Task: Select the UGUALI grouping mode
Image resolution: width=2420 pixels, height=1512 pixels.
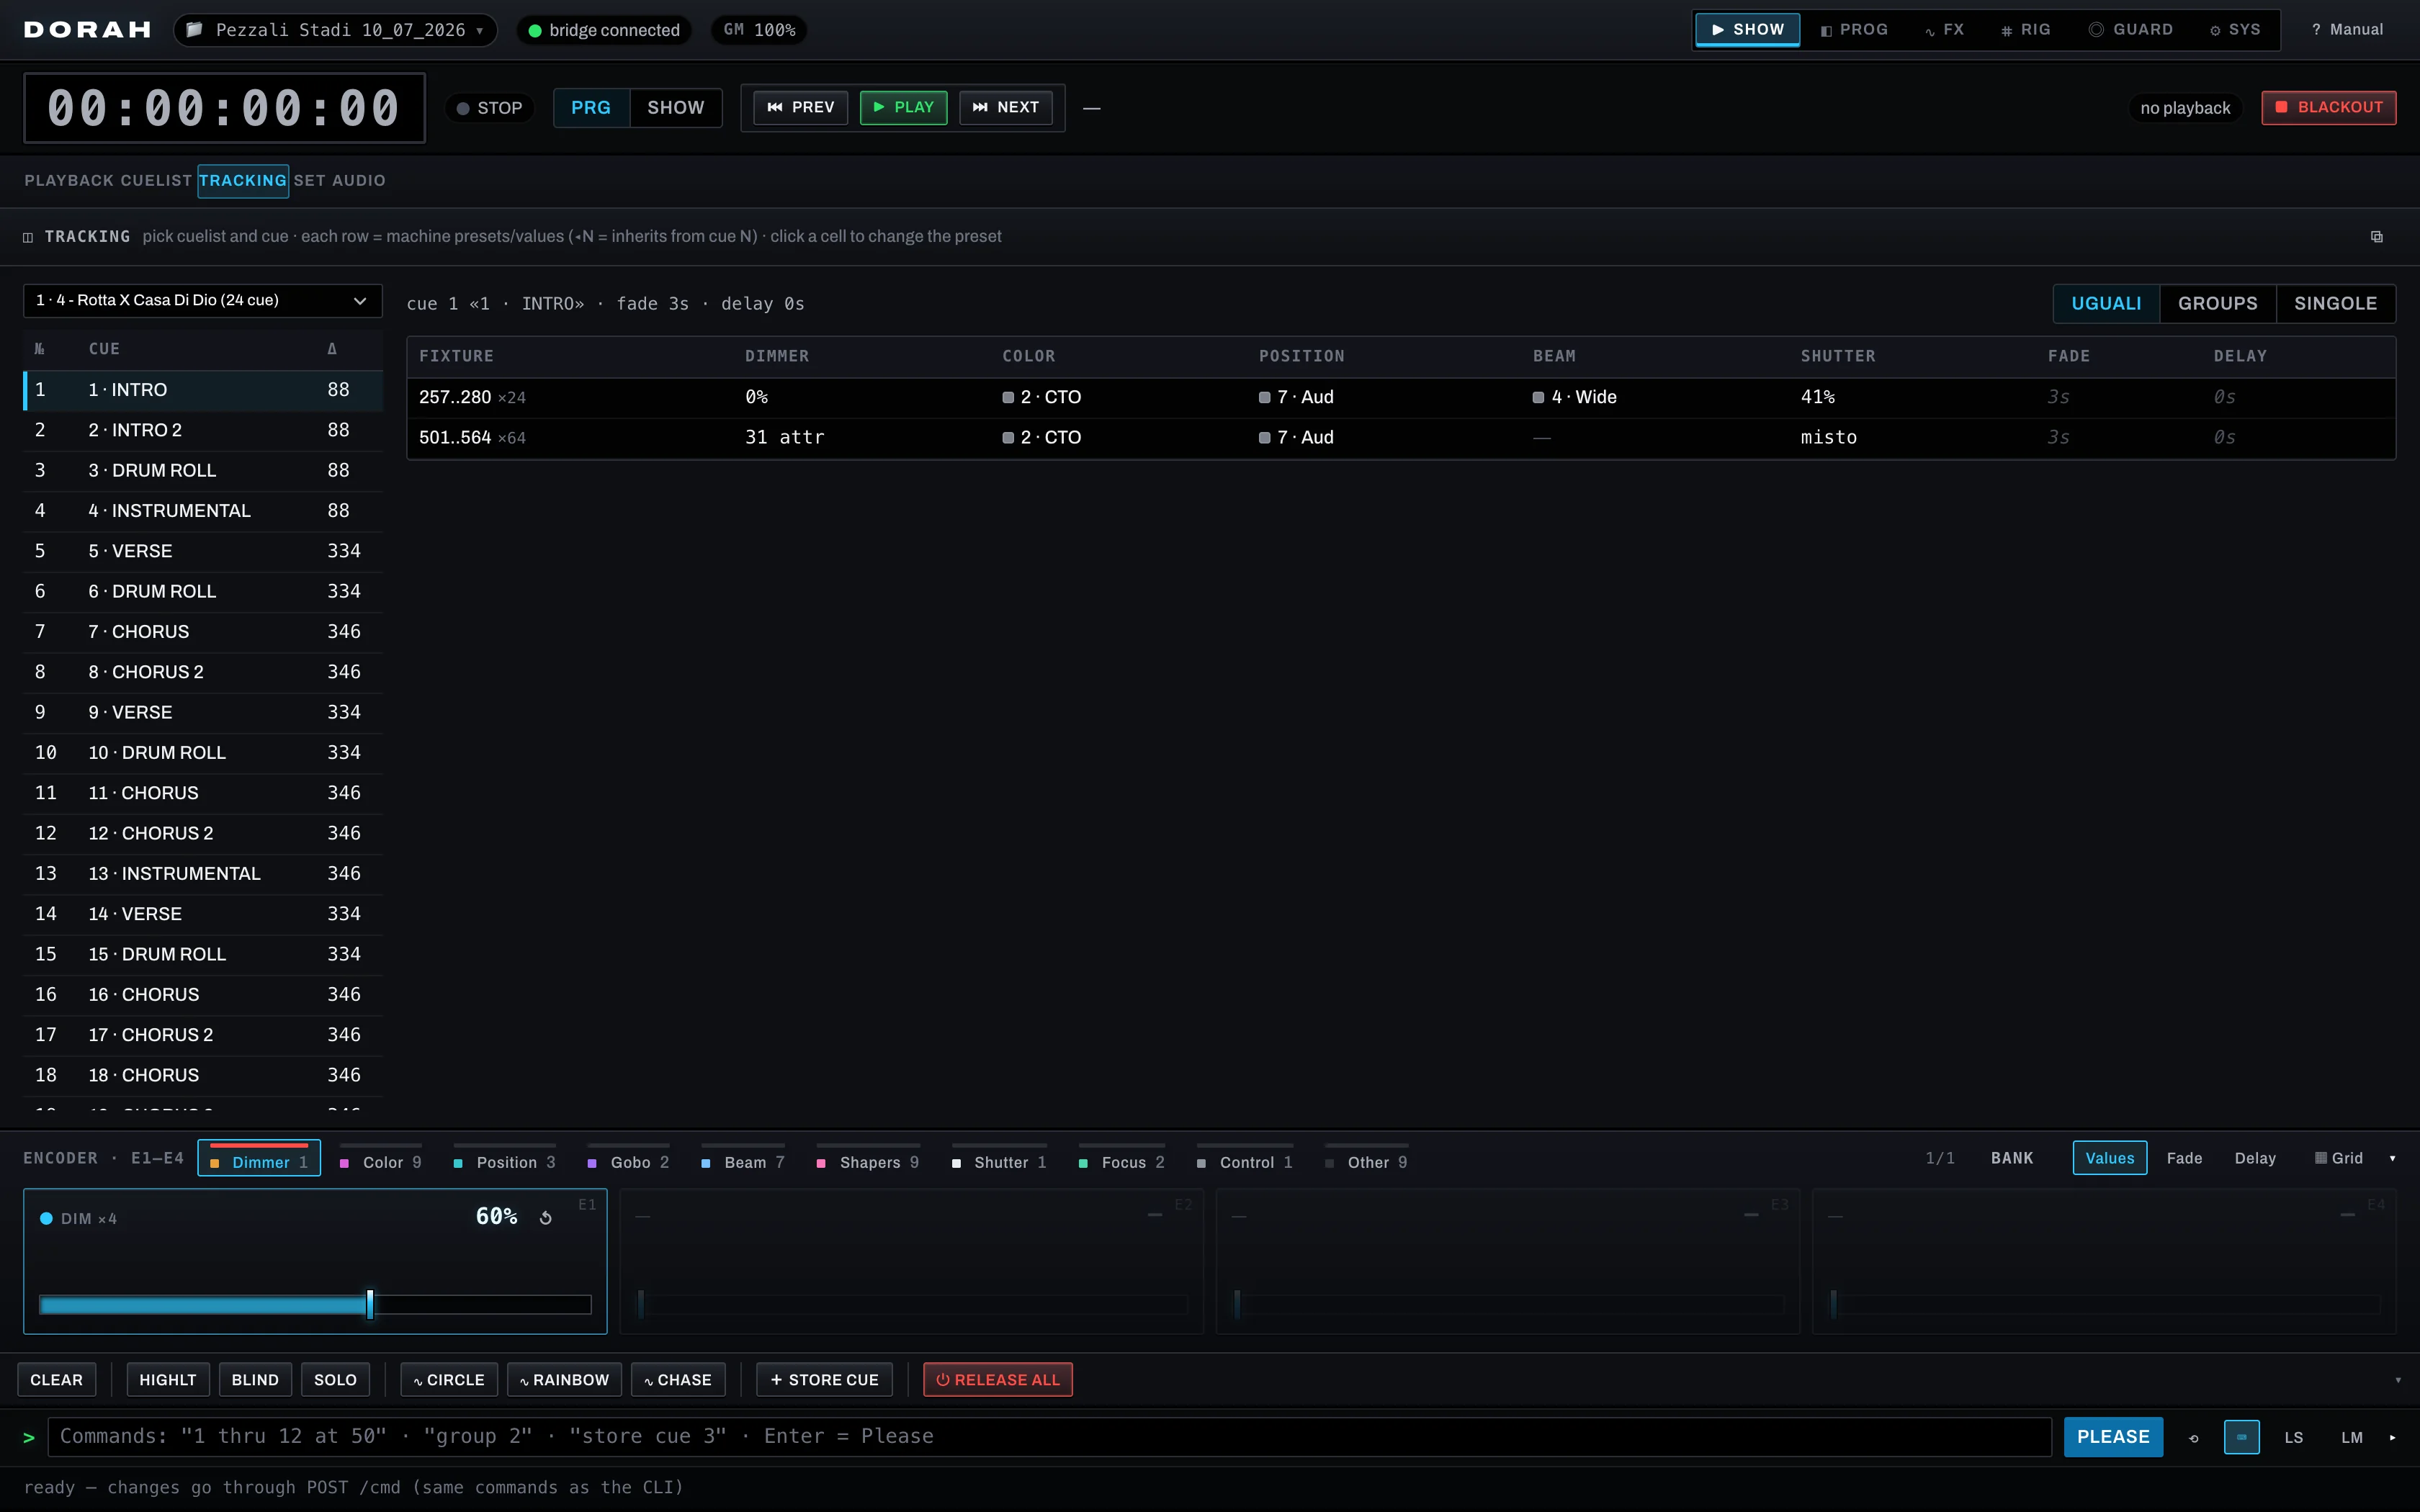Action: (2106, 303)
